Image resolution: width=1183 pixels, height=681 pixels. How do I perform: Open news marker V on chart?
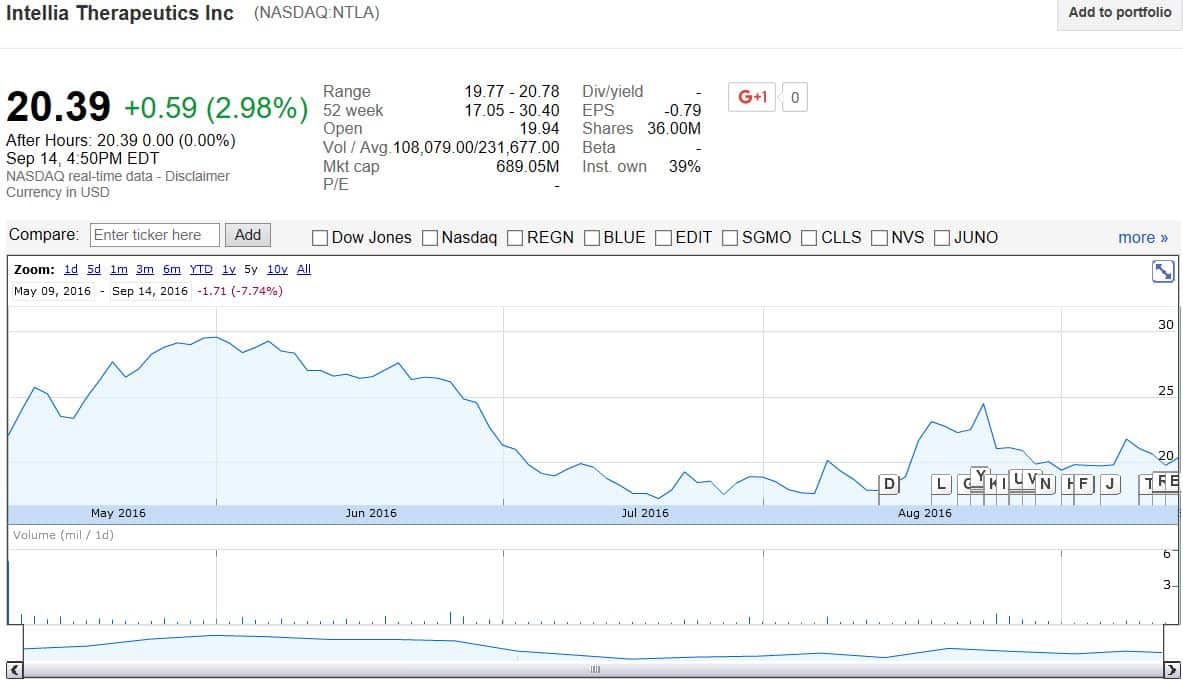point(1030,478)
